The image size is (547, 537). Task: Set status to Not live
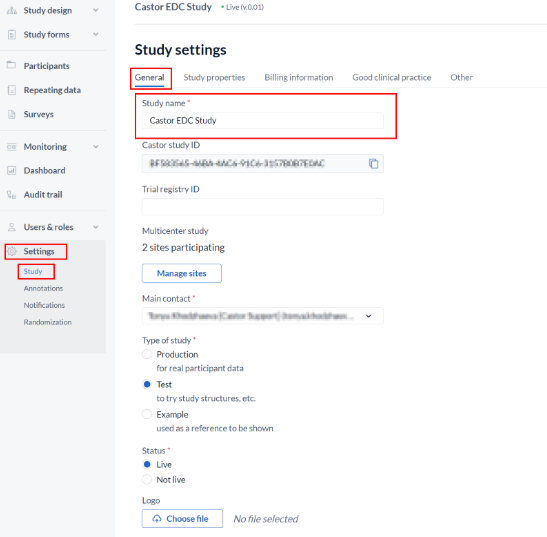point(147,479)
